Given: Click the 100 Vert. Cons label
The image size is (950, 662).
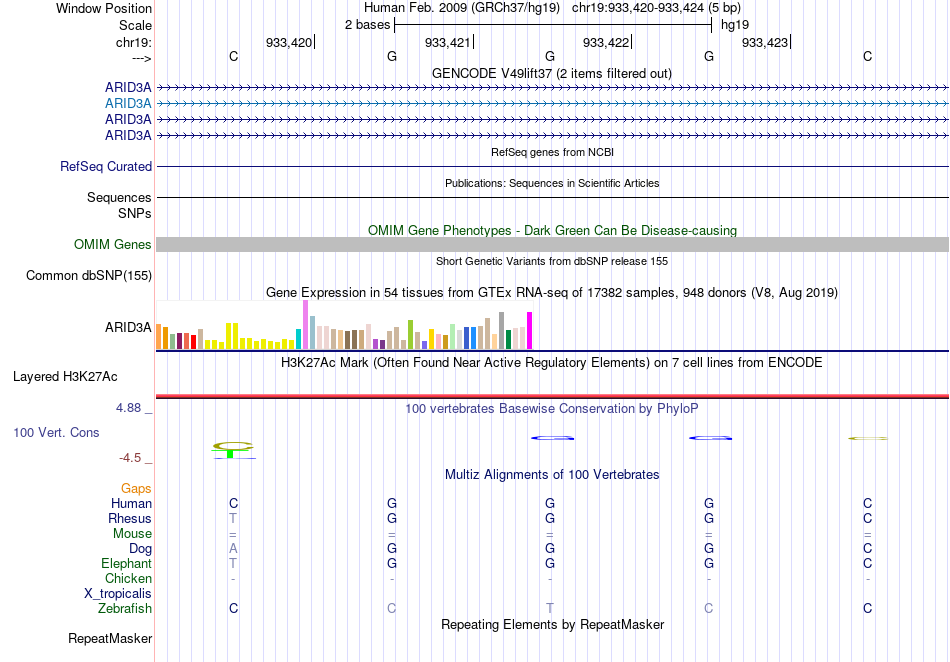Looking at the screenshot, I should point(56,432).
